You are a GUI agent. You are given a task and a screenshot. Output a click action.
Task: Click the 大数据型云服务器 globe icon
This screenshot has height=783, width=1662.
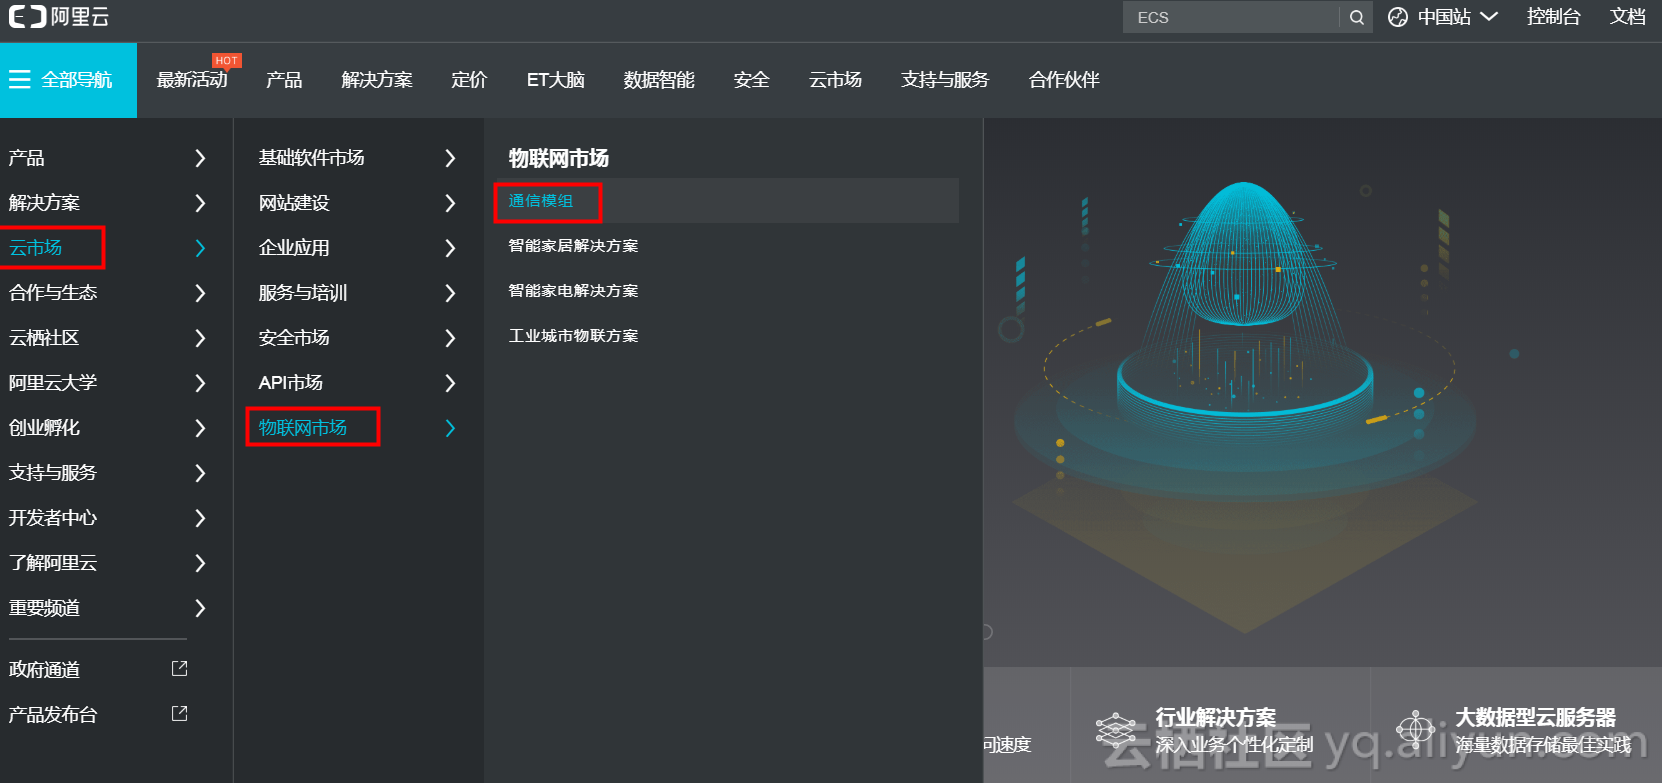pos(1415,729)
